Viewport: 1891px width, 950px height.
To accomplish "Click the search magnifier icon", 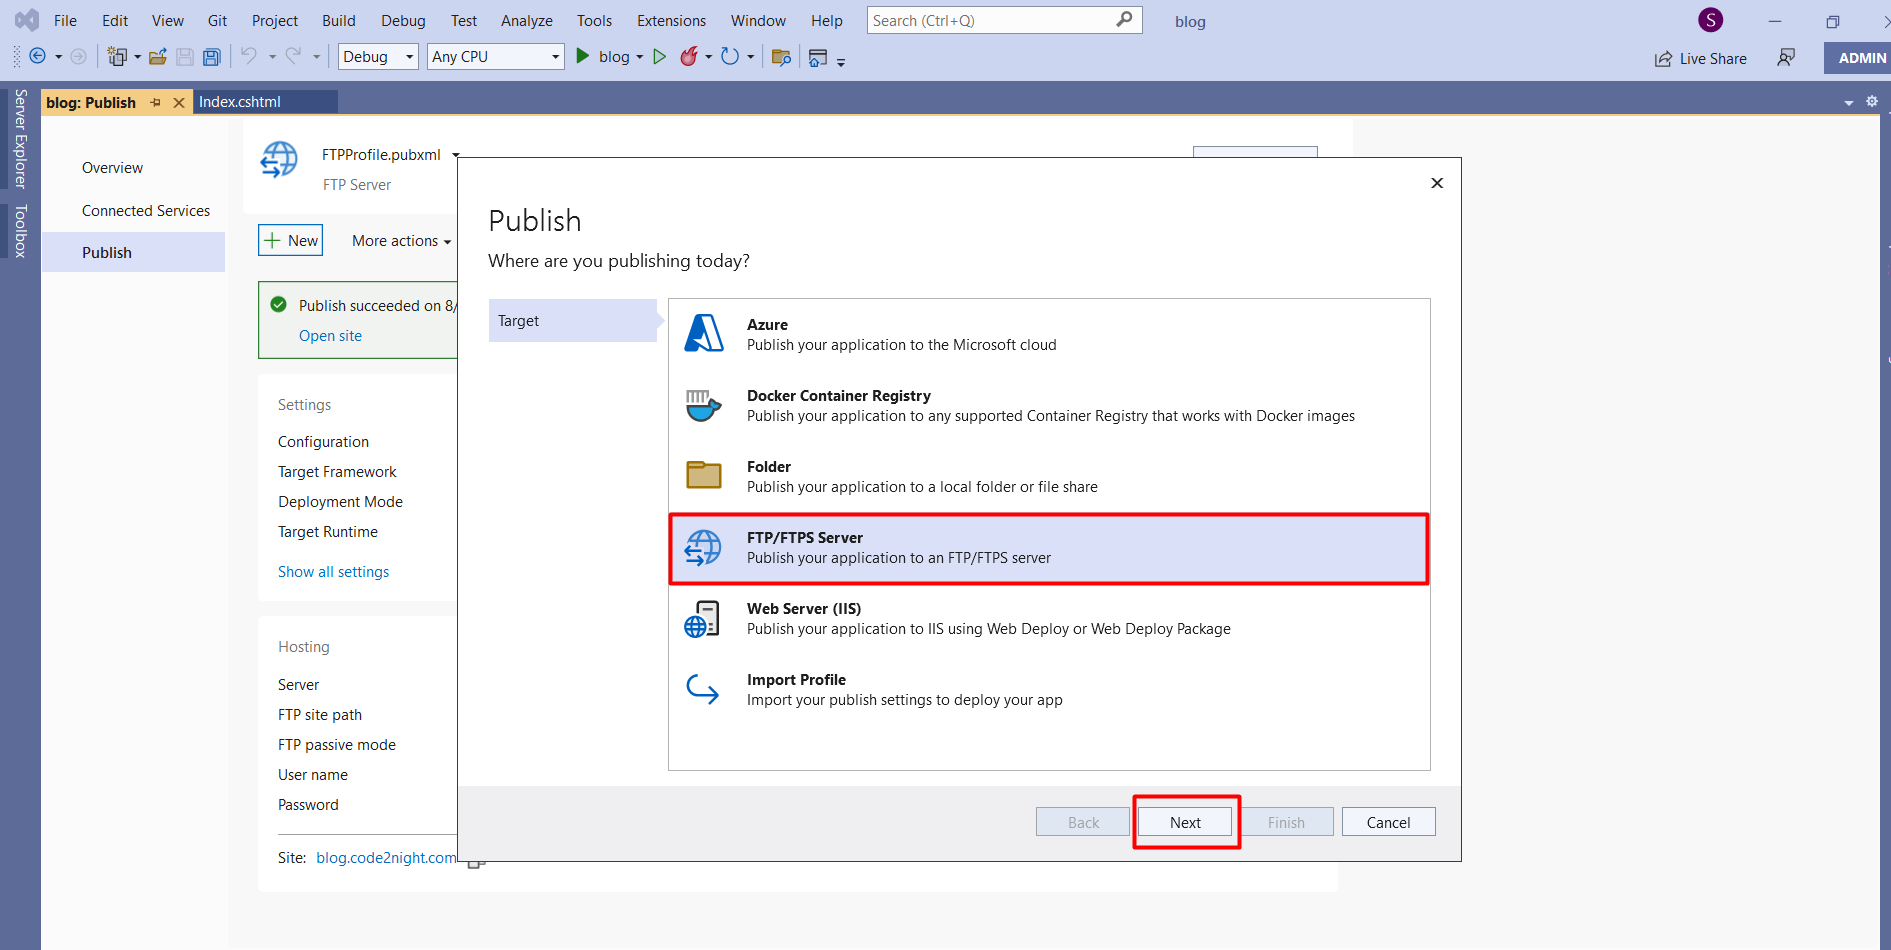I will pyautogui.click(x=1125, y=19).
